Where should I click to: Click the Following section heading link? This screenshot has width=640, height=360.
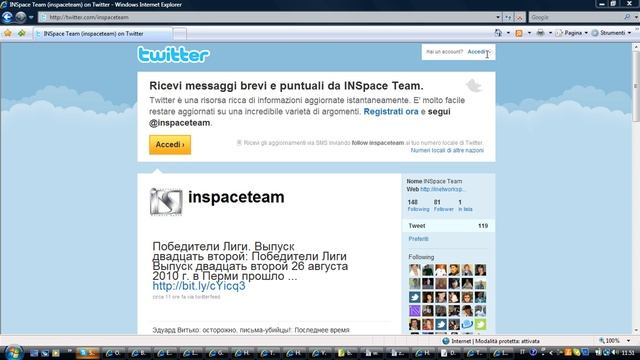click(x=421, y=257)
